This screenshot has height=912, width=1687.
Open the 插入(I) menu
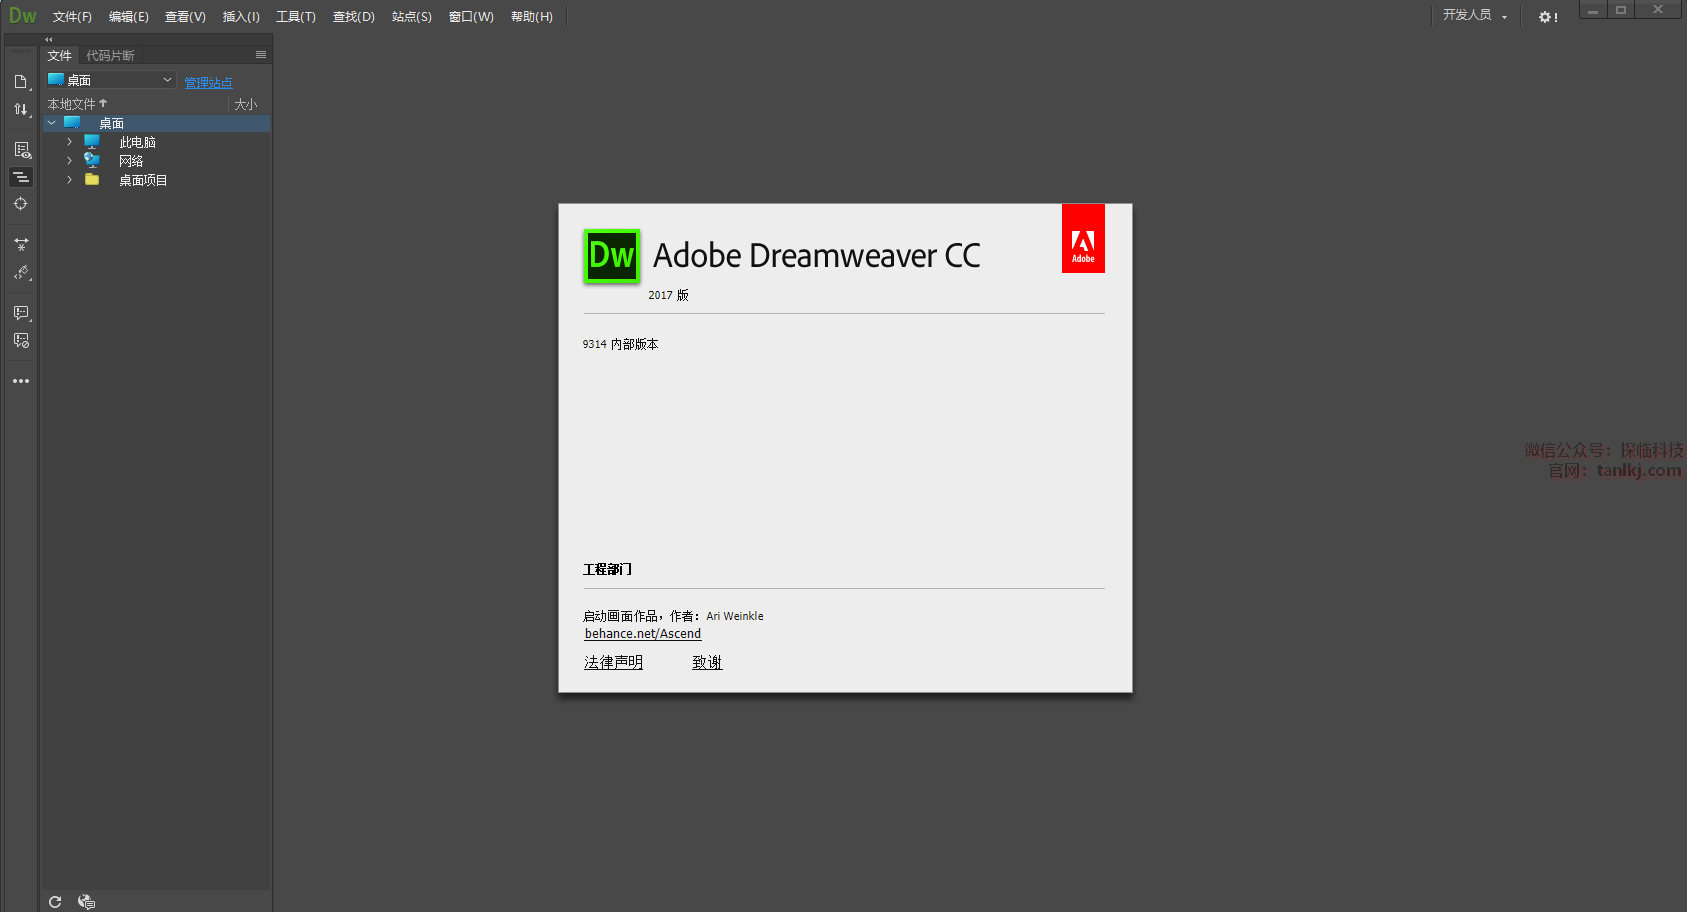[241, 17]
